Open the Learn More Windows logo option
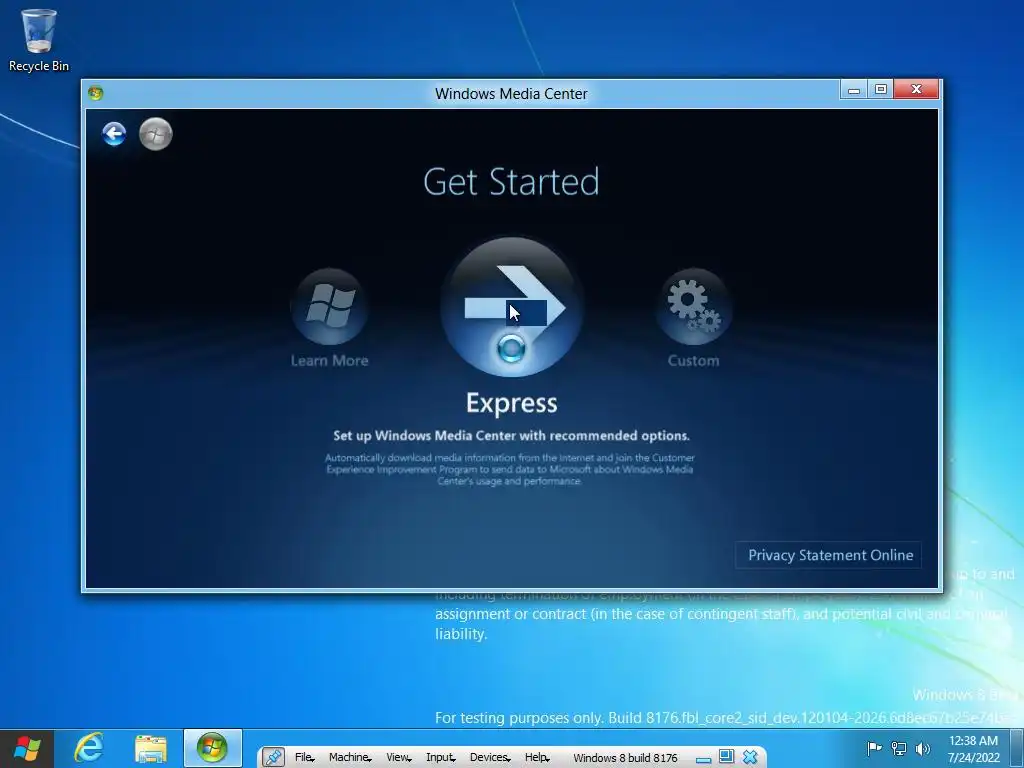 point(329,306)
